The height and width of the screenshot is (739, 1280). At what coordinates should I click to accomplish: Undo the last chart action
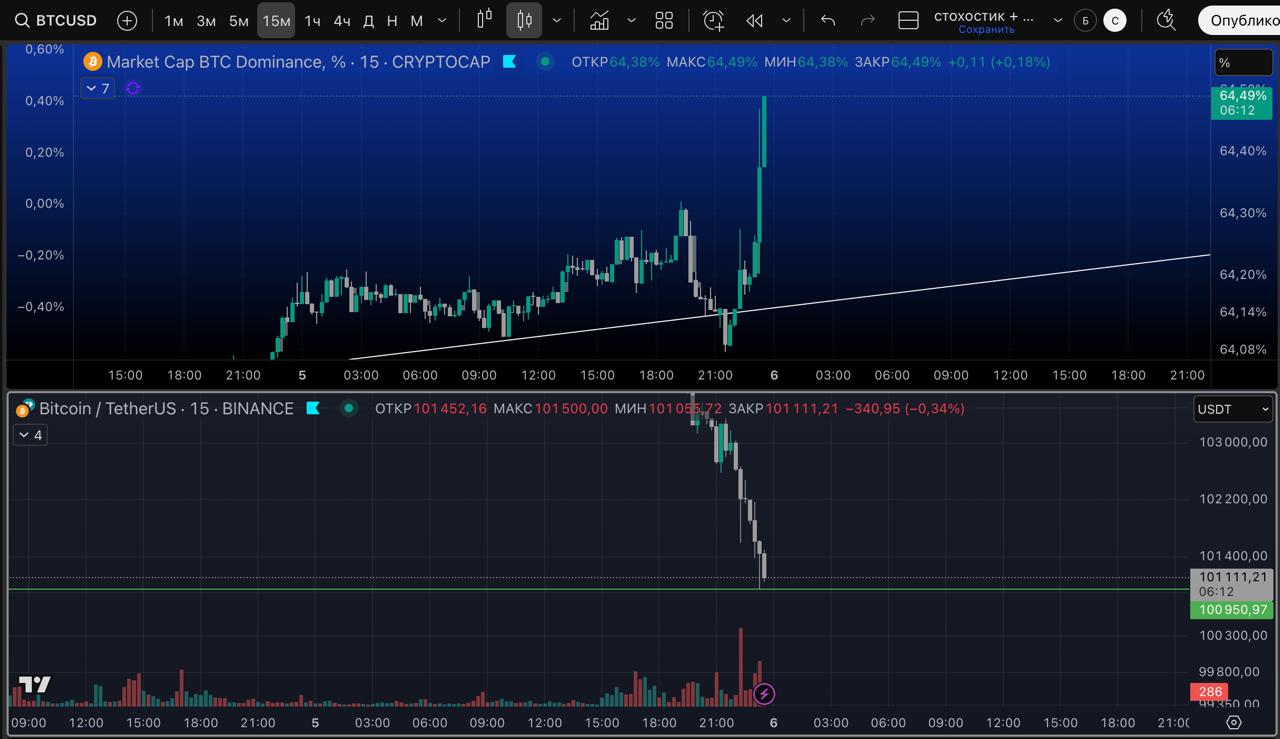pos(827,20)
